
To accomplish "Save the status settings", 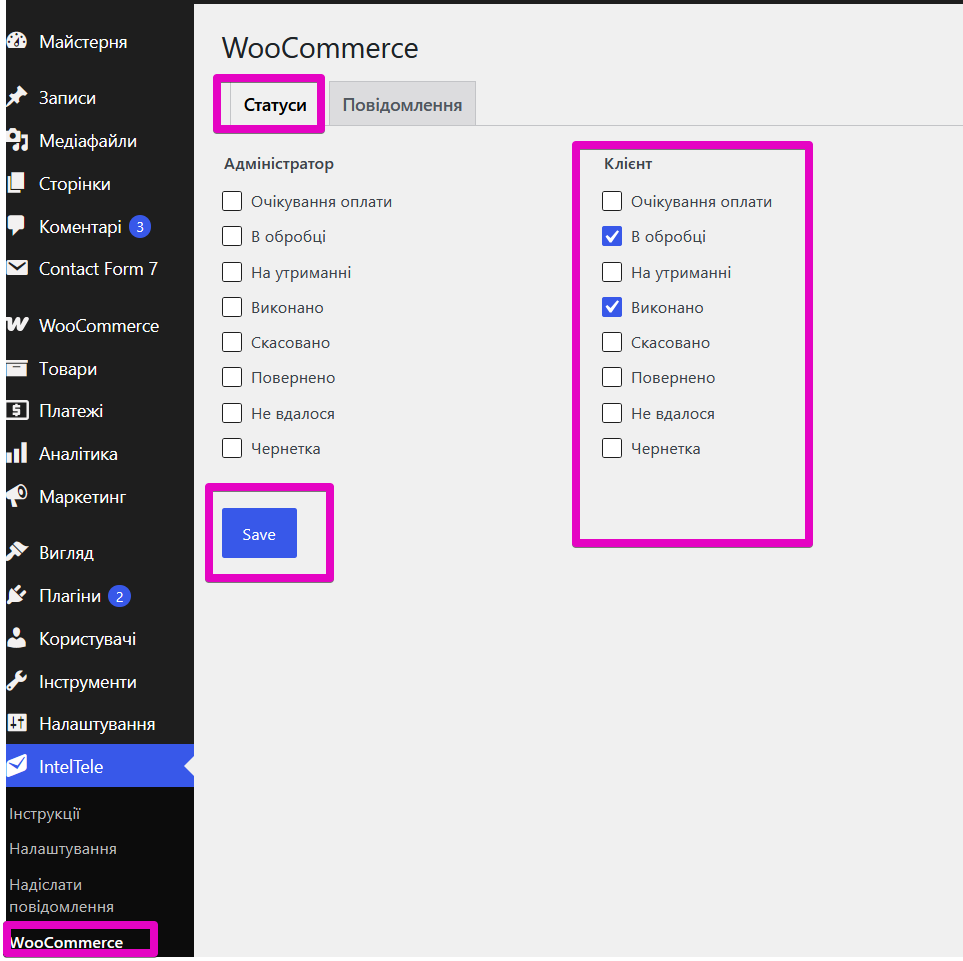I will tap(259, 533).
